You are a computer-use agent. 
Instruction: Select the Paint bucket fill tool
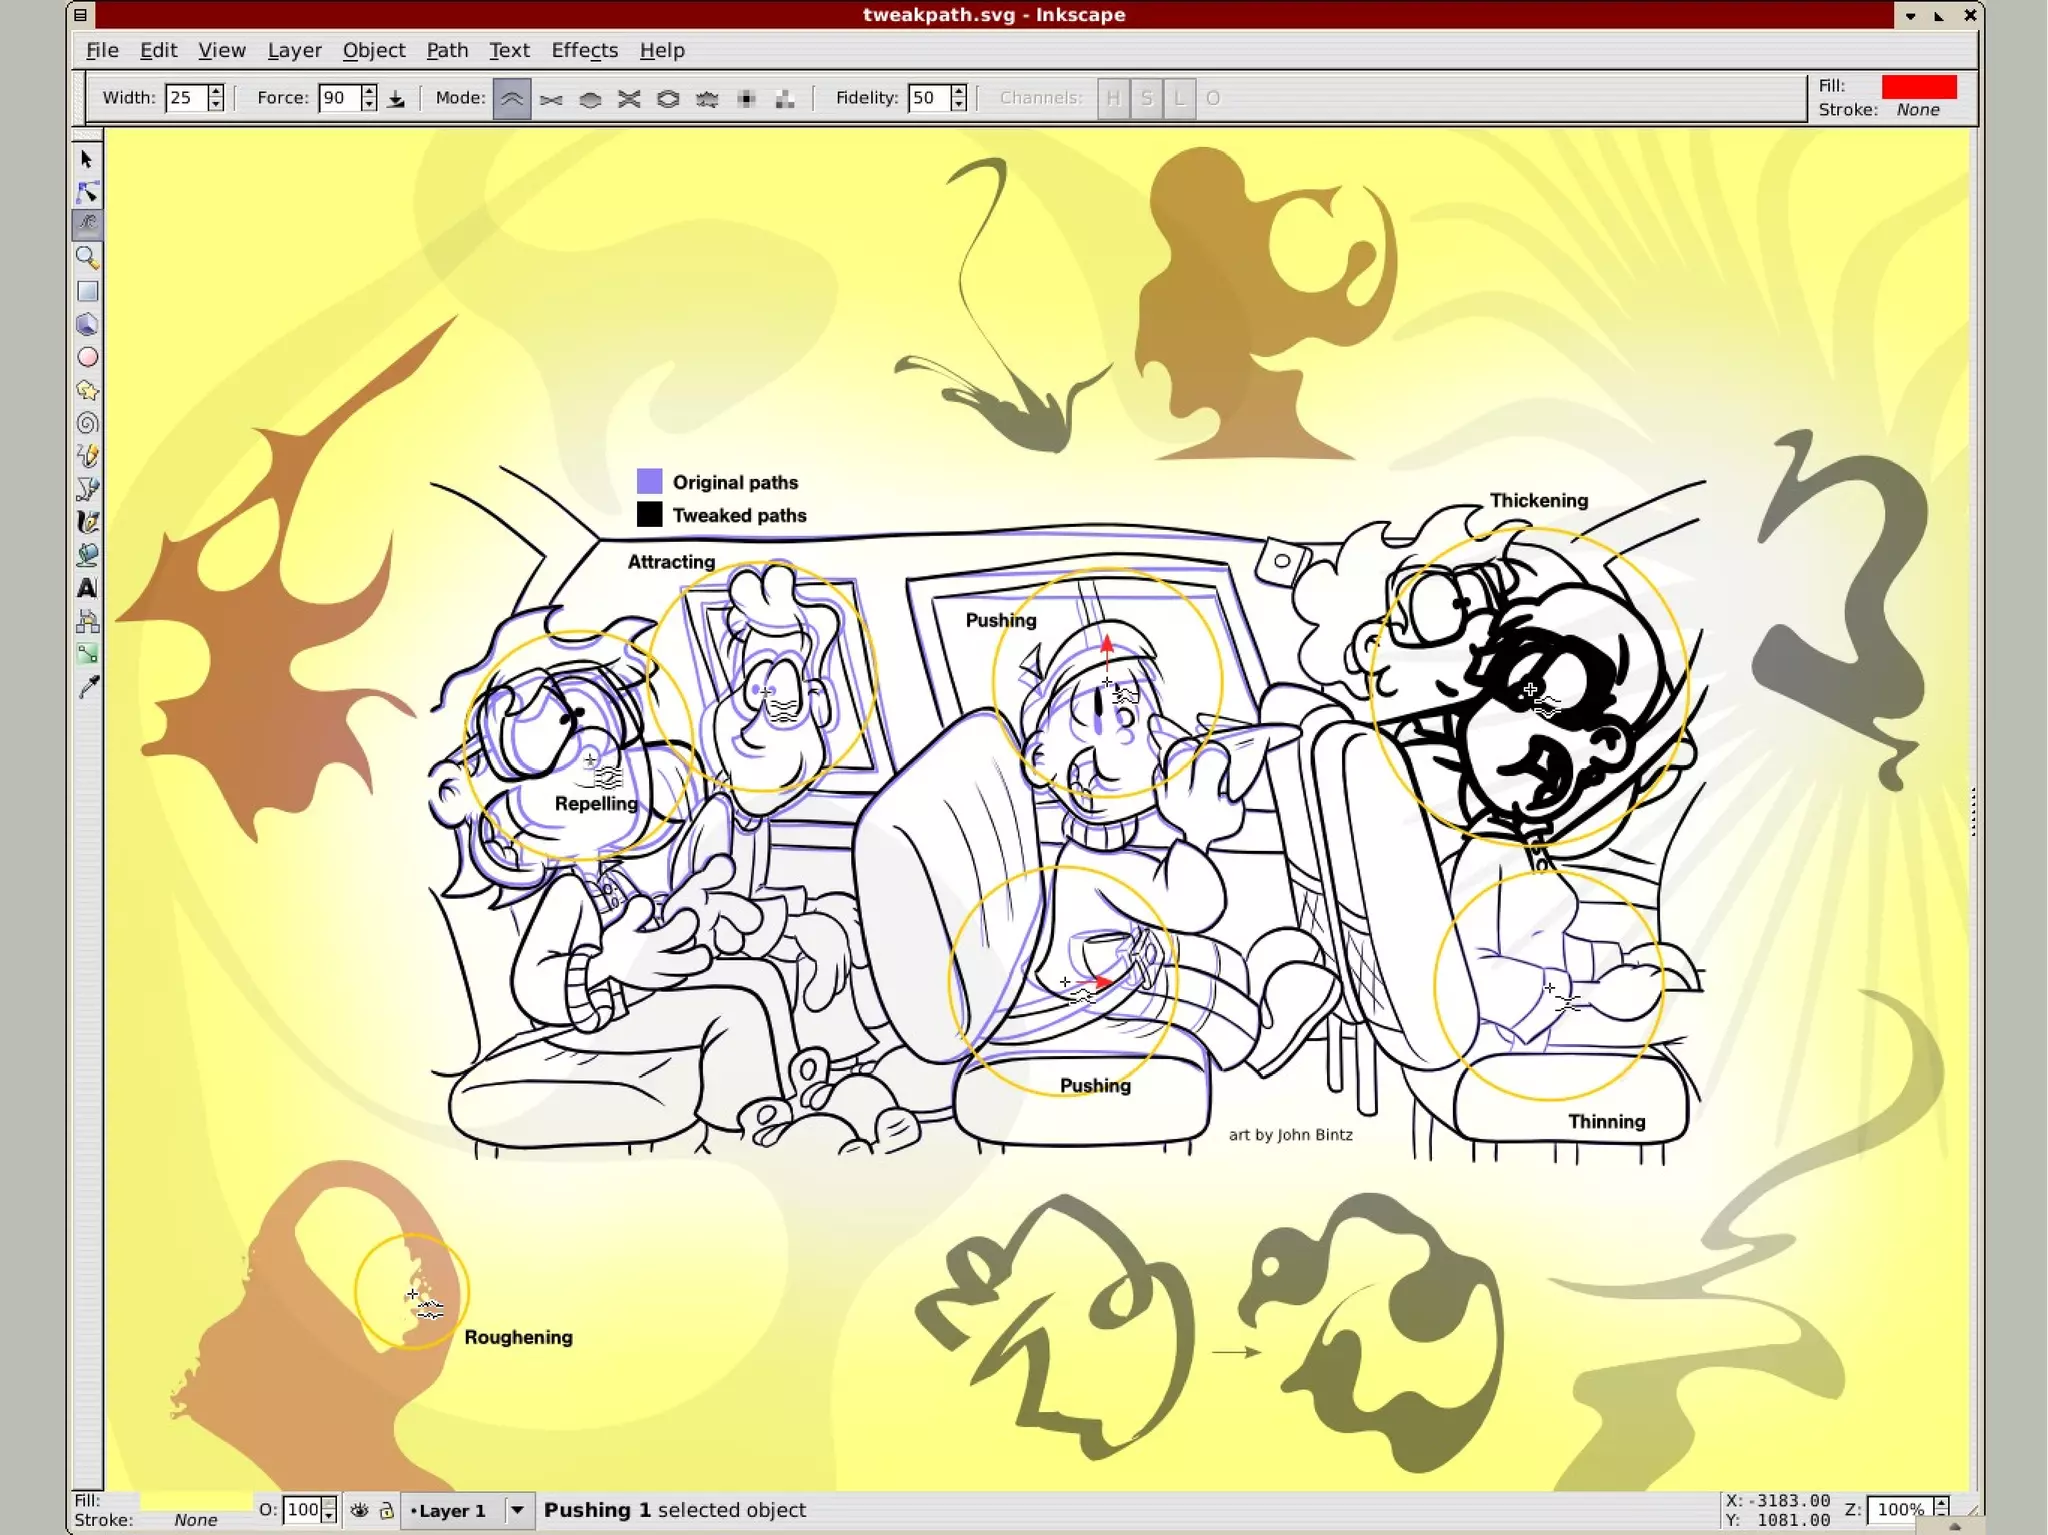87,555
